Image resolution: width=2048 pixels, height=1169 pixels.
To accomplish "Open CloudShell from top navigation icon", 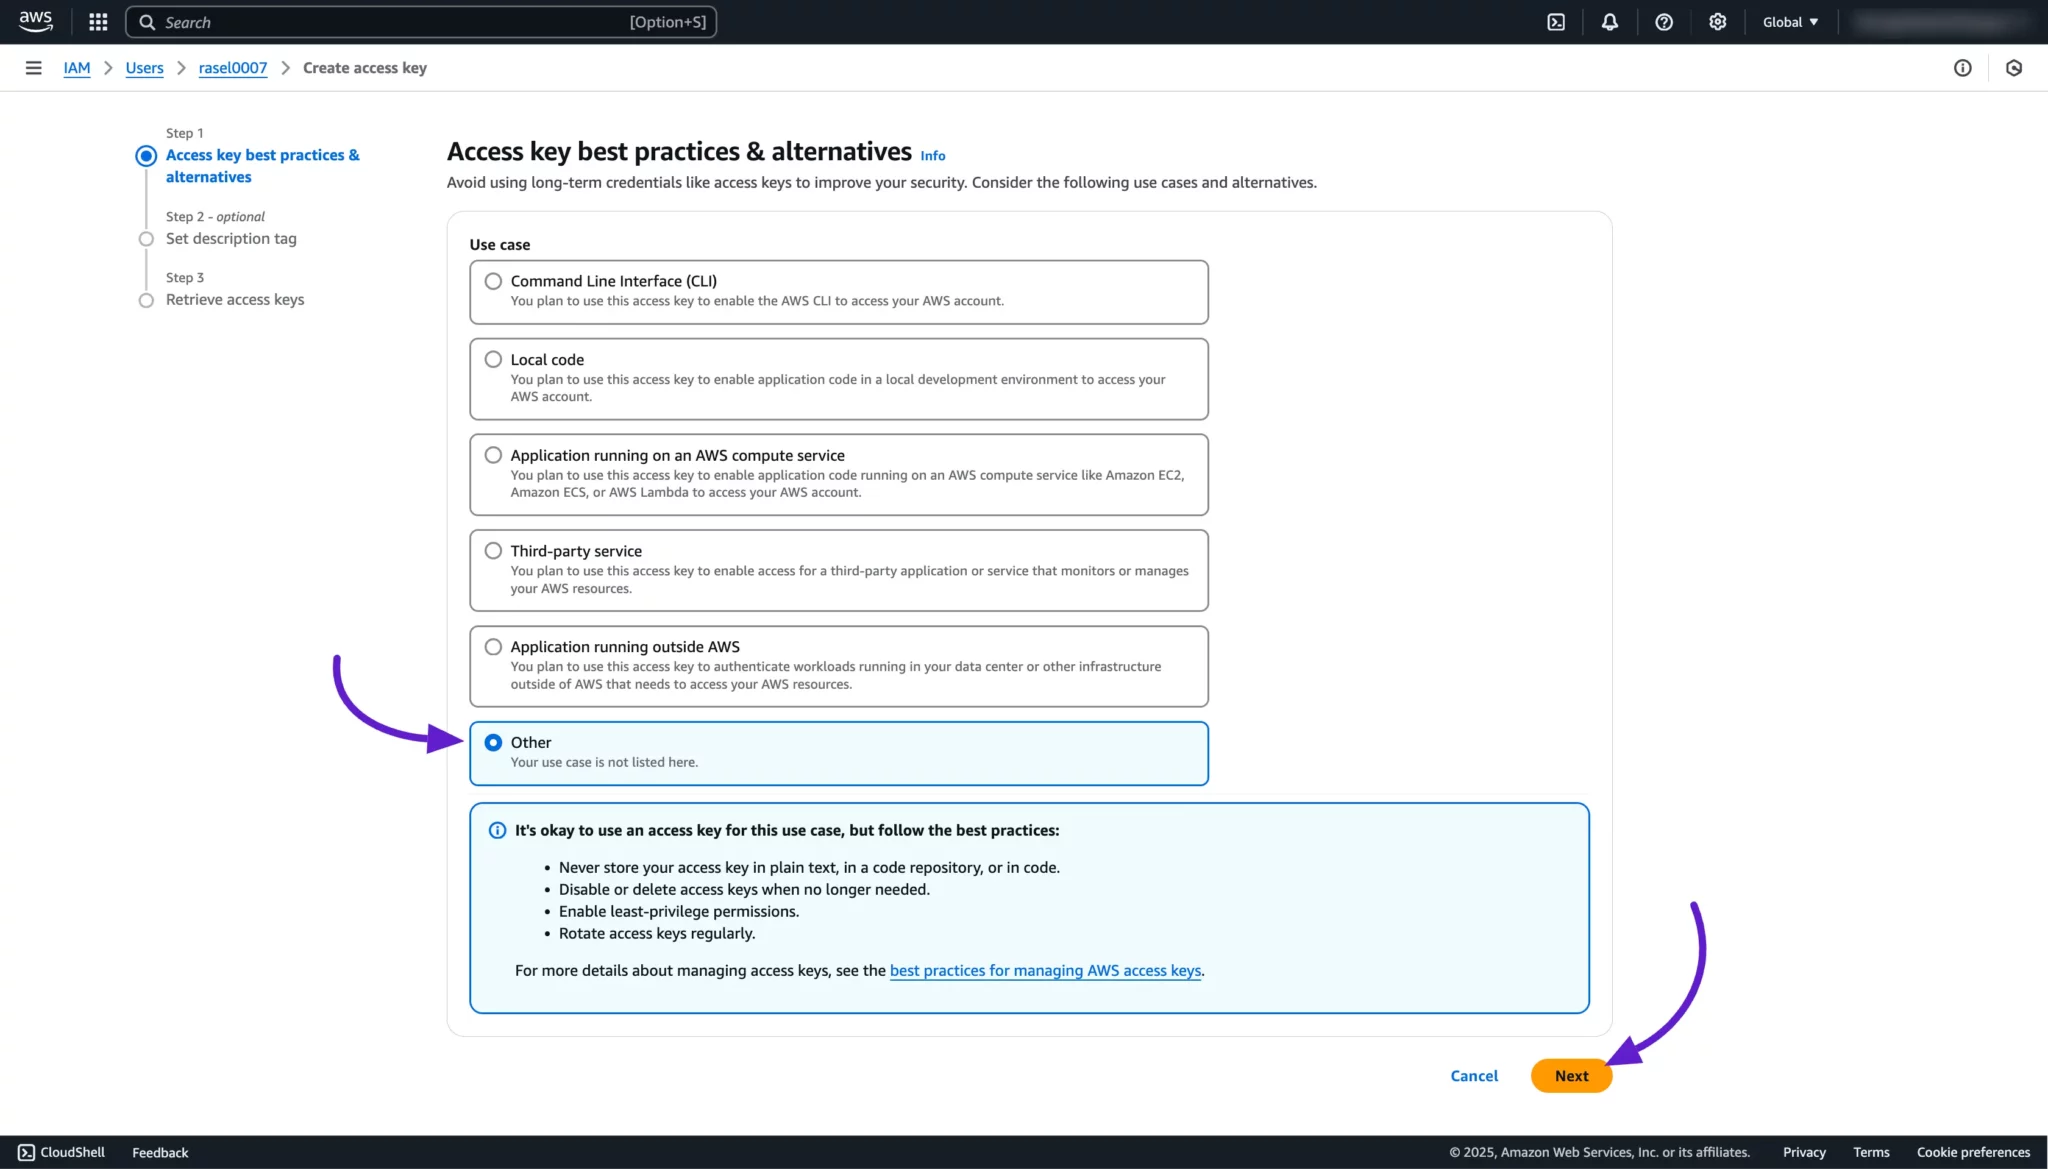I will point(1556,22).
